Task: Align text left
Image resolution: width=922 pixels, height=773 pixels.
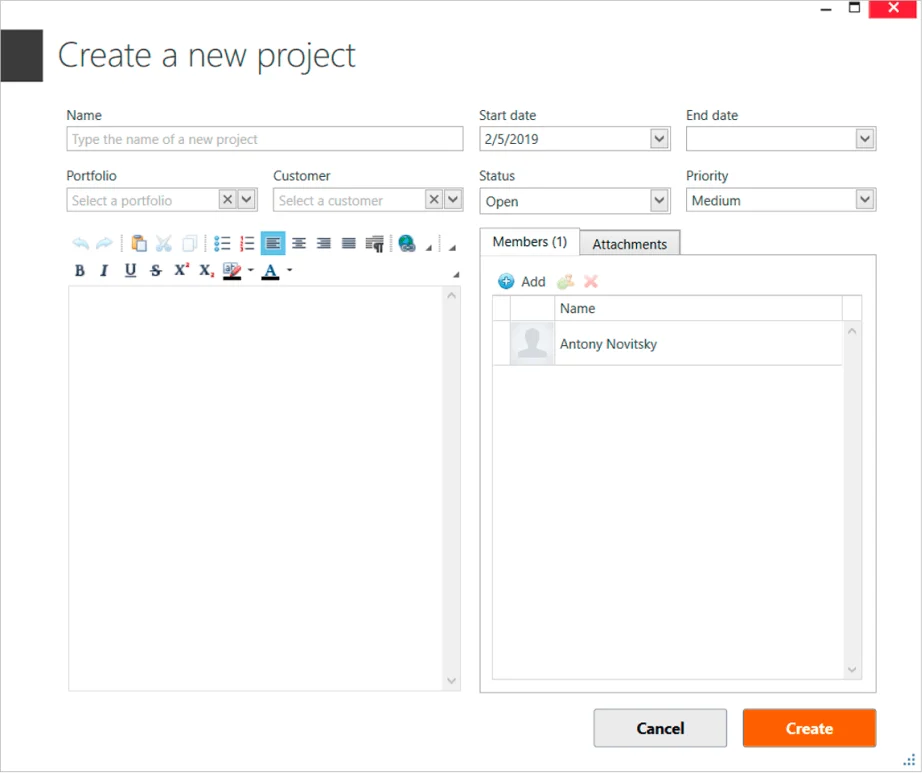Action: tap(273, 243)
